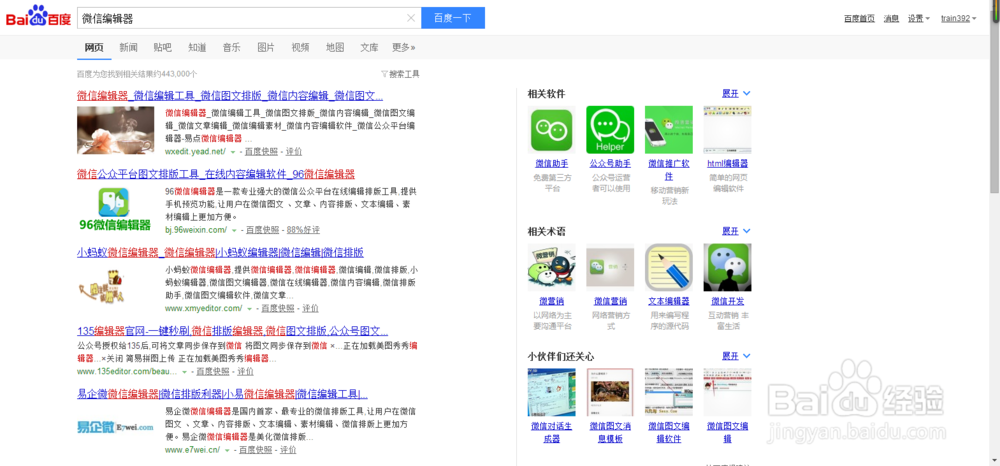Open the 易企微微信编辑器 result title

pos(223,395)
